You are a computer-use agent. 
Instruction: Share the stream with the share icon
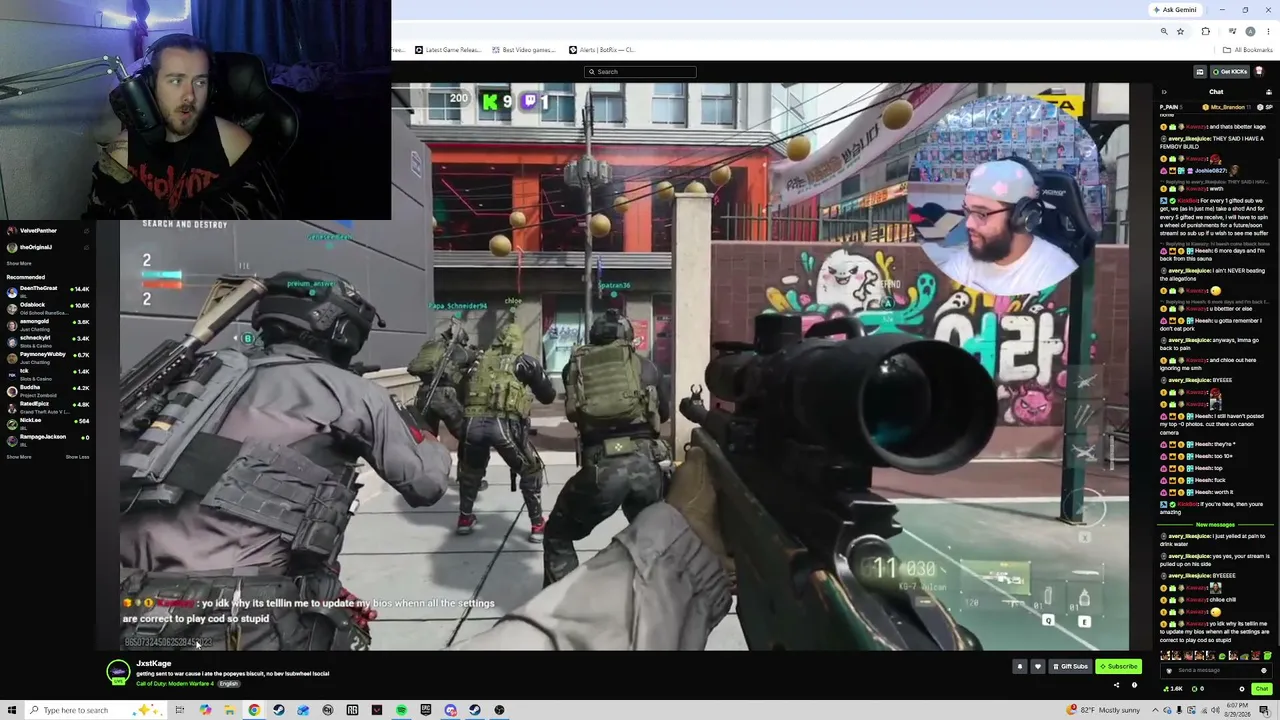click(1116, 685)
